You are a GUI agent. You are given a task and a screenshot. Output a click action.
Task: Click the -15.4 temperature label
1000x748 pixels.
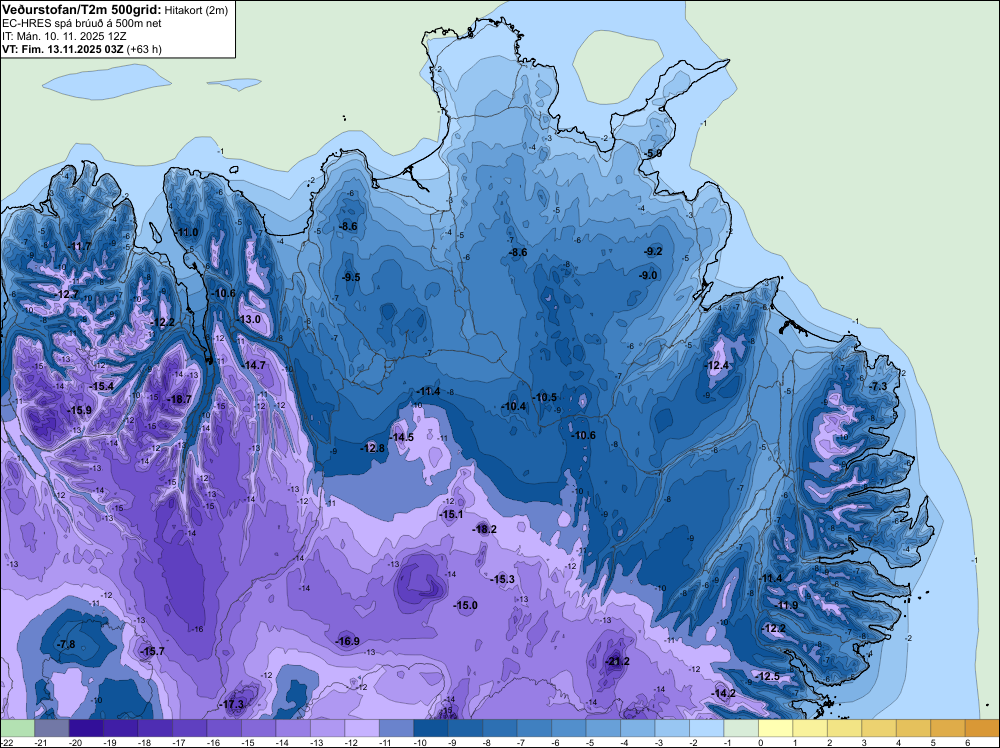tap(101, 386)
